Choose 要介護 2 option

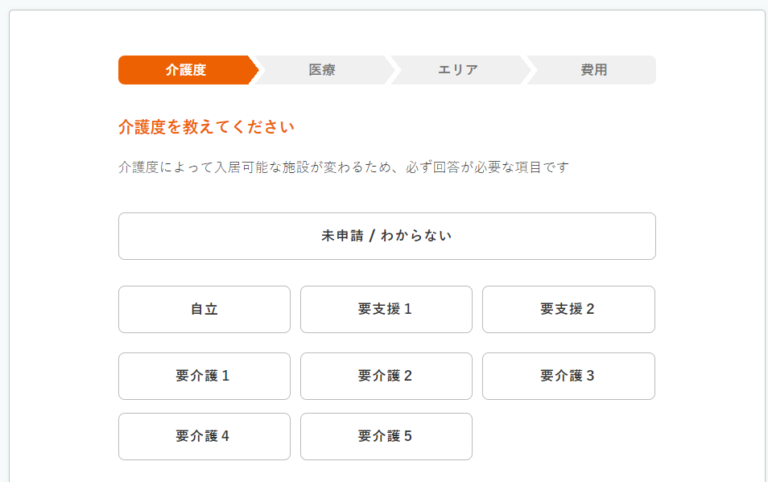click(x=386, y=376)
